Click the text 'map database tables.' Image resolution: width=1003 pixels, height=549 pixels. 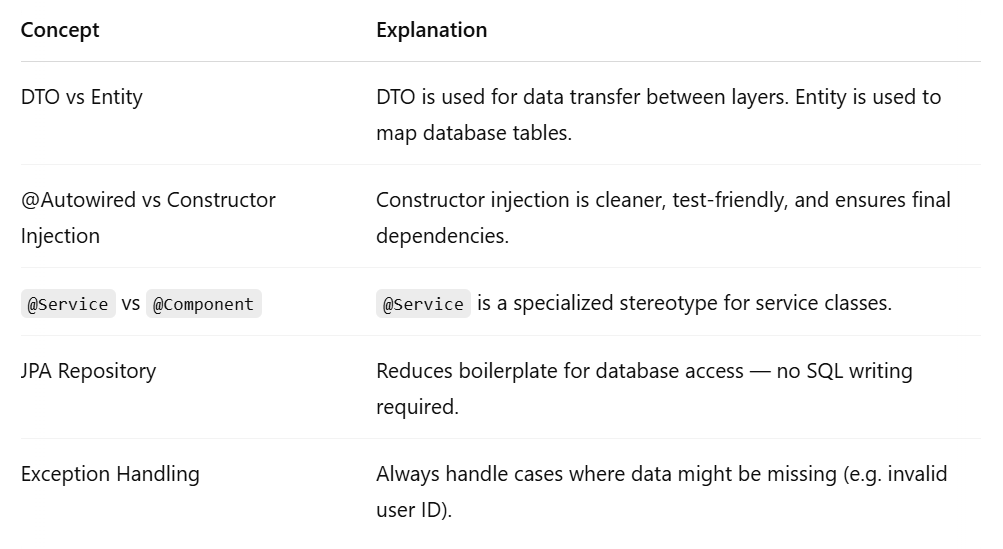pyautogui.click(x=474, y=133)
